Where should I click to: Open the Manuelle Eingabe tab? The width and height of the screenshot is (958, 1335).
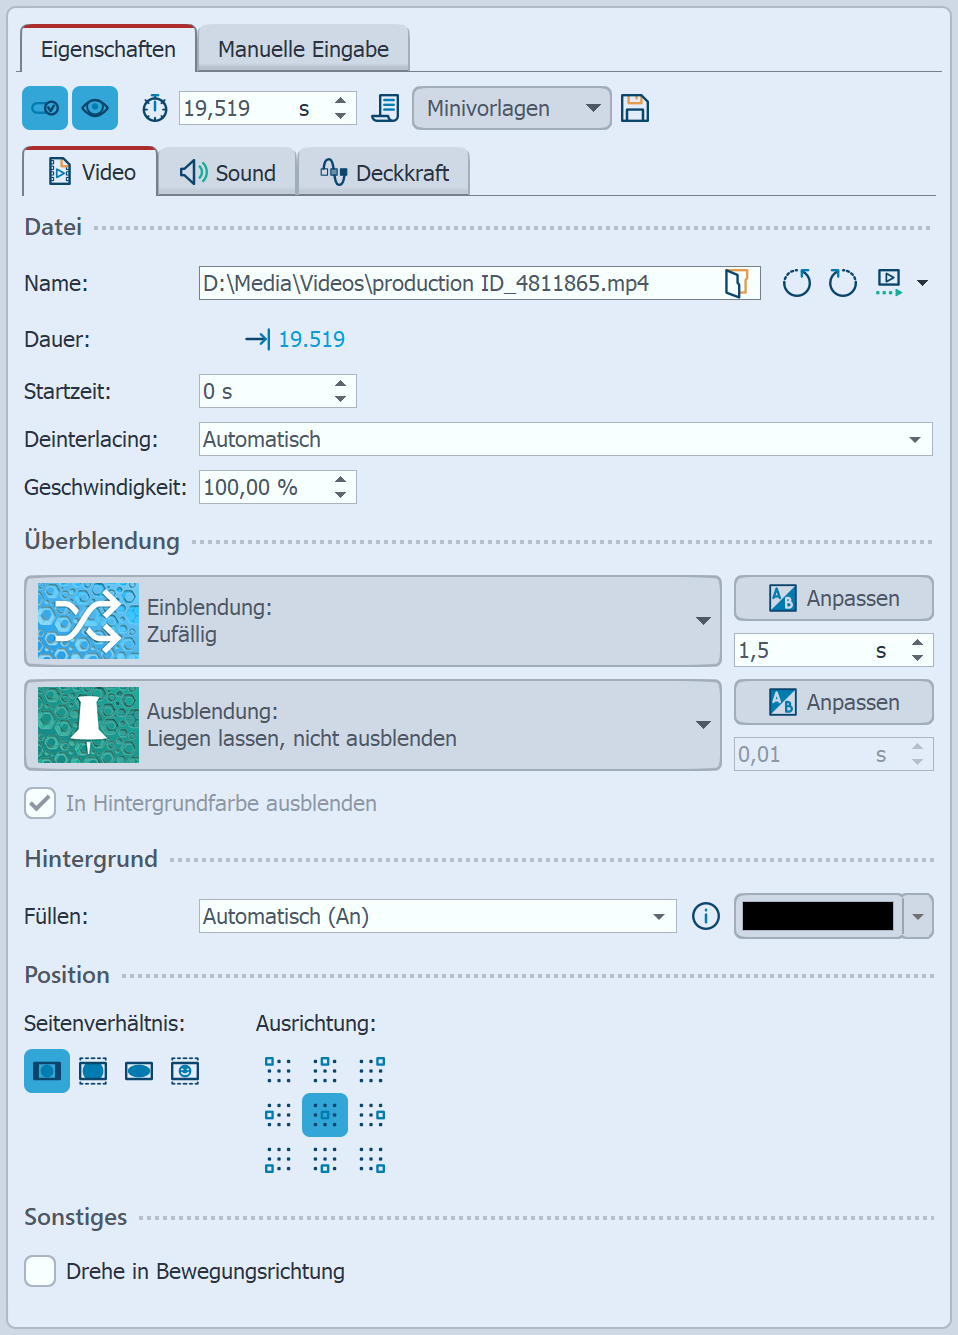coord(303,49)
